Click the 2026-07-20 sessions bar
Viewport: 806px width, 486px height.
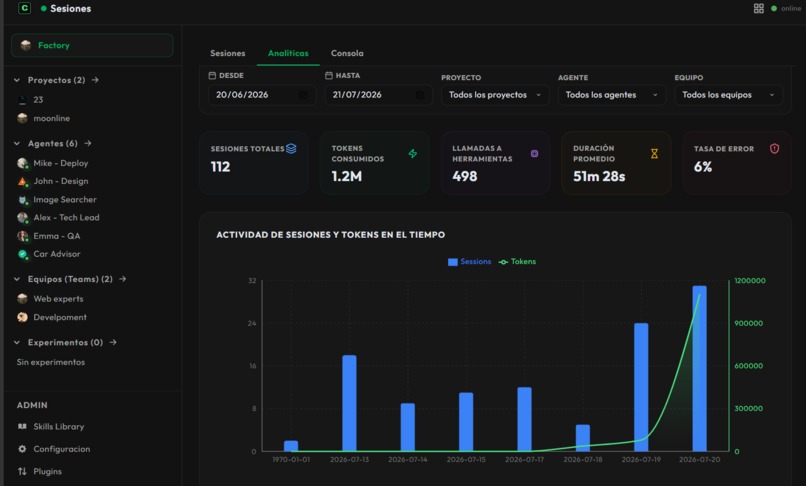(x=699, y=369)
